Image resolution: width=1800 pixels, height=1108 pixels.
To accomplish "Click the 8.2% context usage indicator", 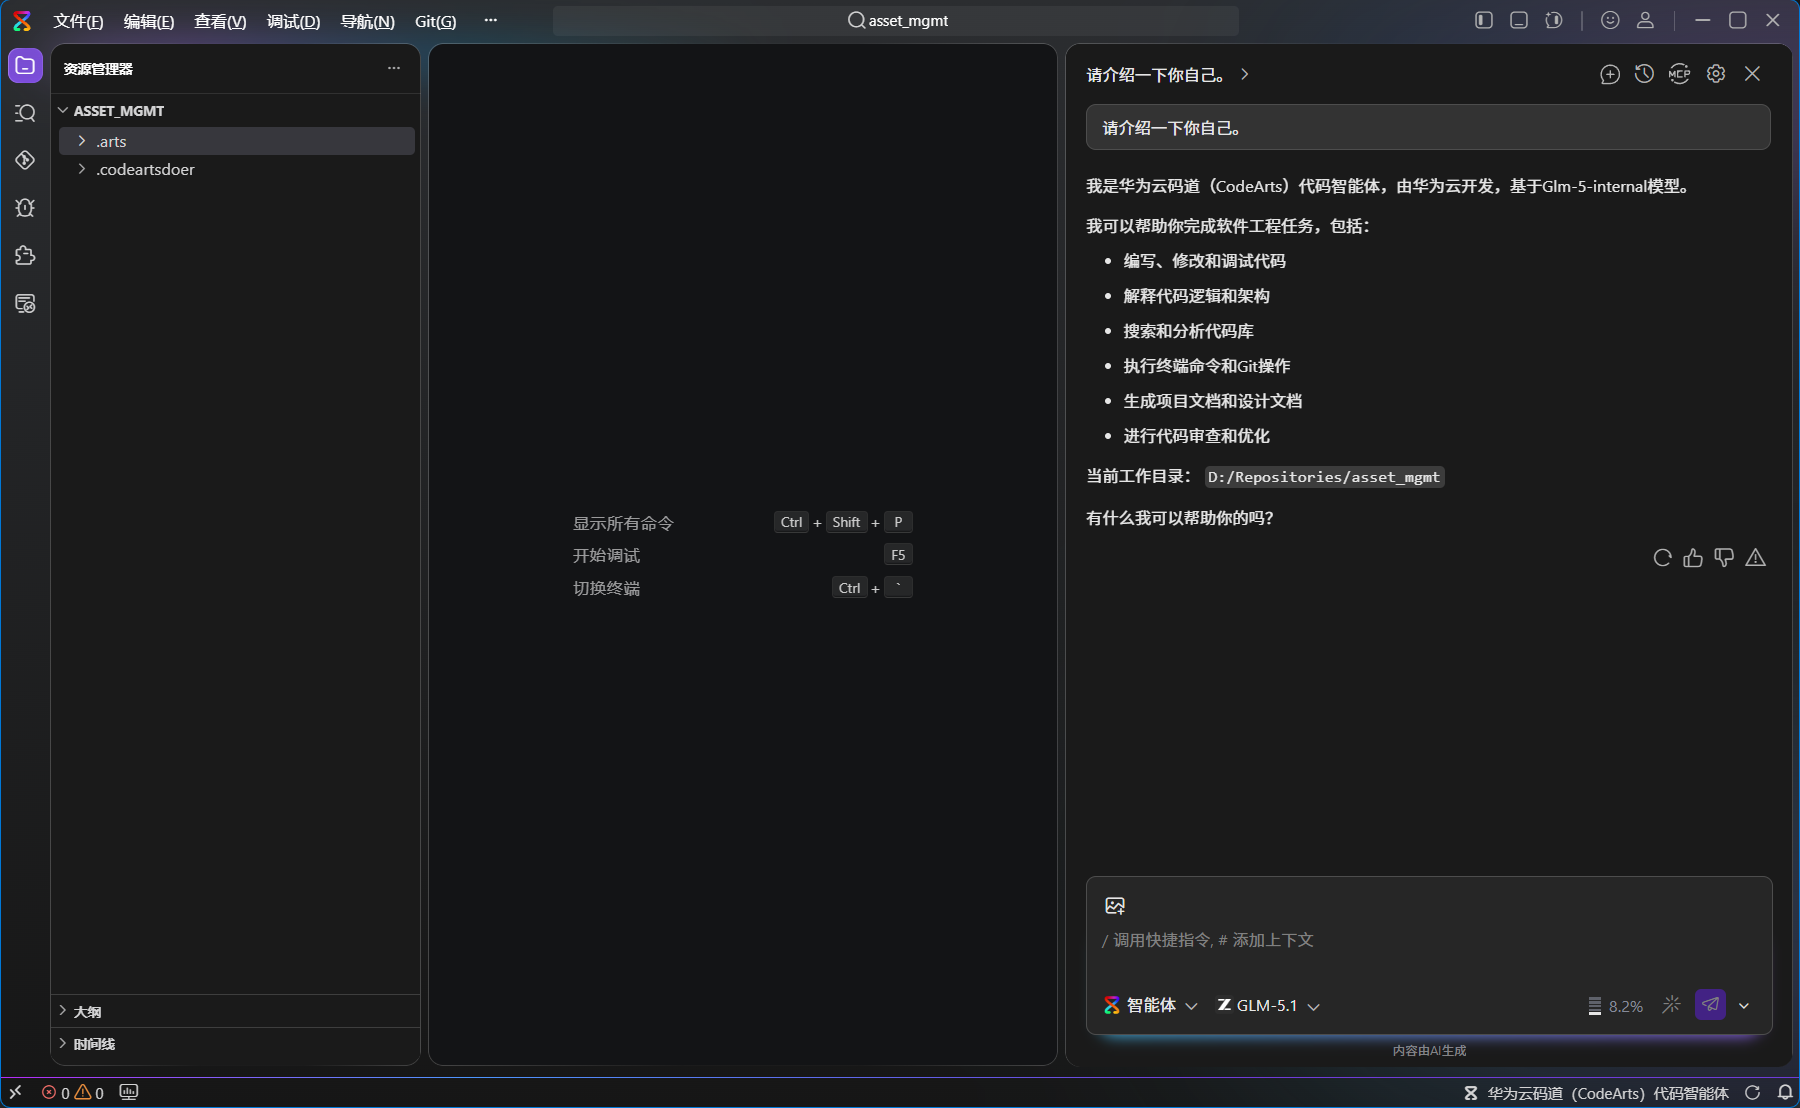I will pos(1615,1006).
